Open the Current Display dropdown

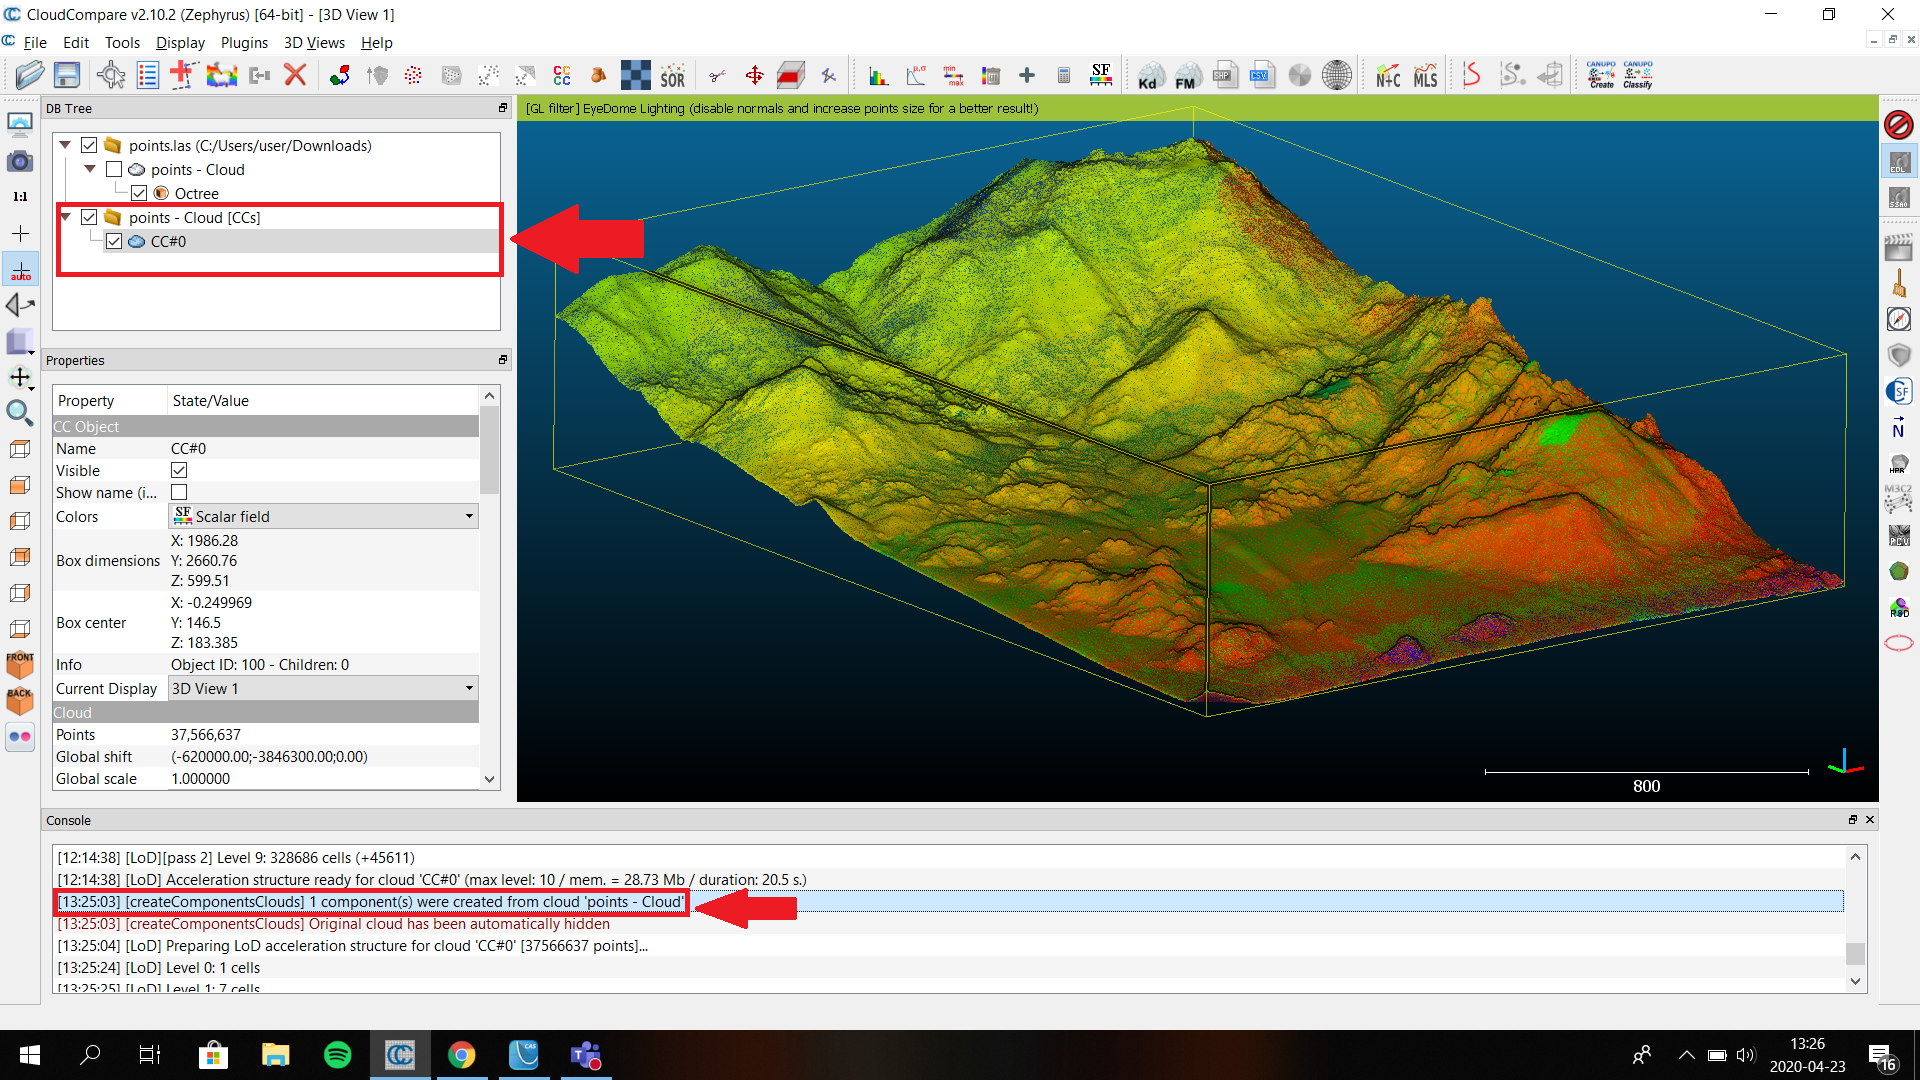click(x=323, y=688)
